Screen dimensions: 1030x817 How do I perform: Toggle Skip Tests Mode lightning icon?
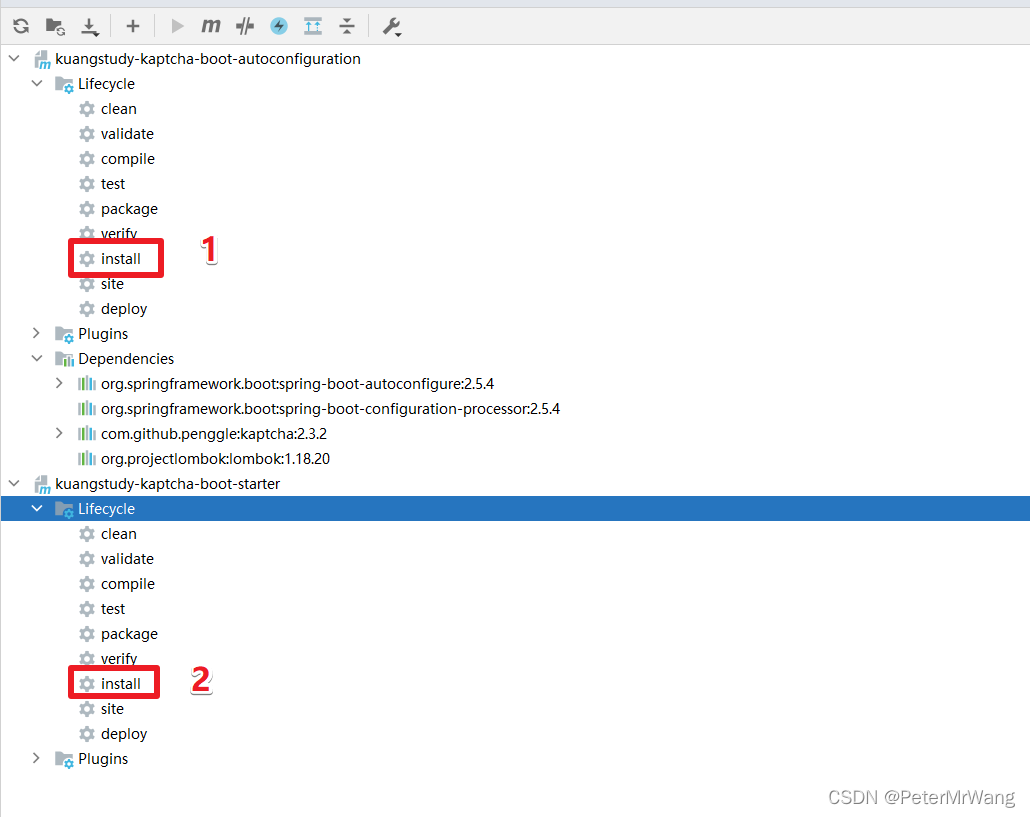pos(279,26)
